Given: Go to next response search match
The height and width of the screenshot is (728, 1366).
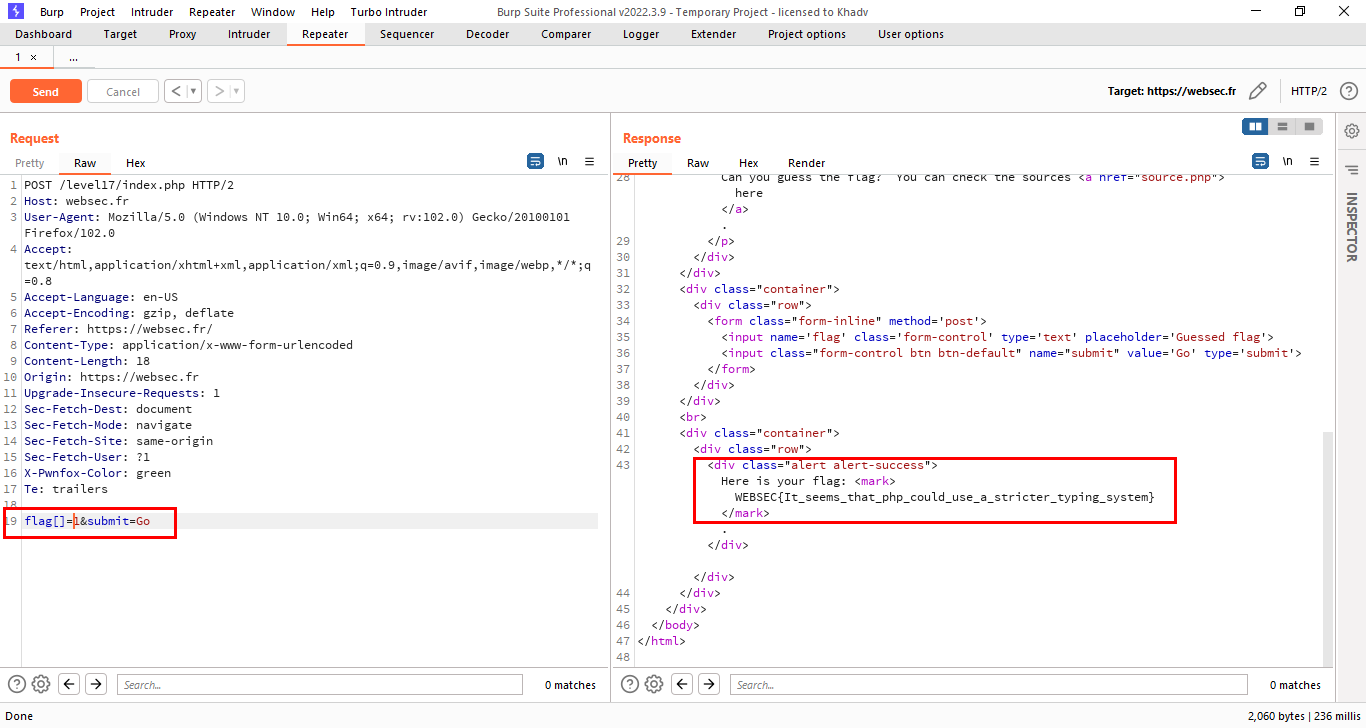Looking at the screenshot, I should [x=709, y=684].
